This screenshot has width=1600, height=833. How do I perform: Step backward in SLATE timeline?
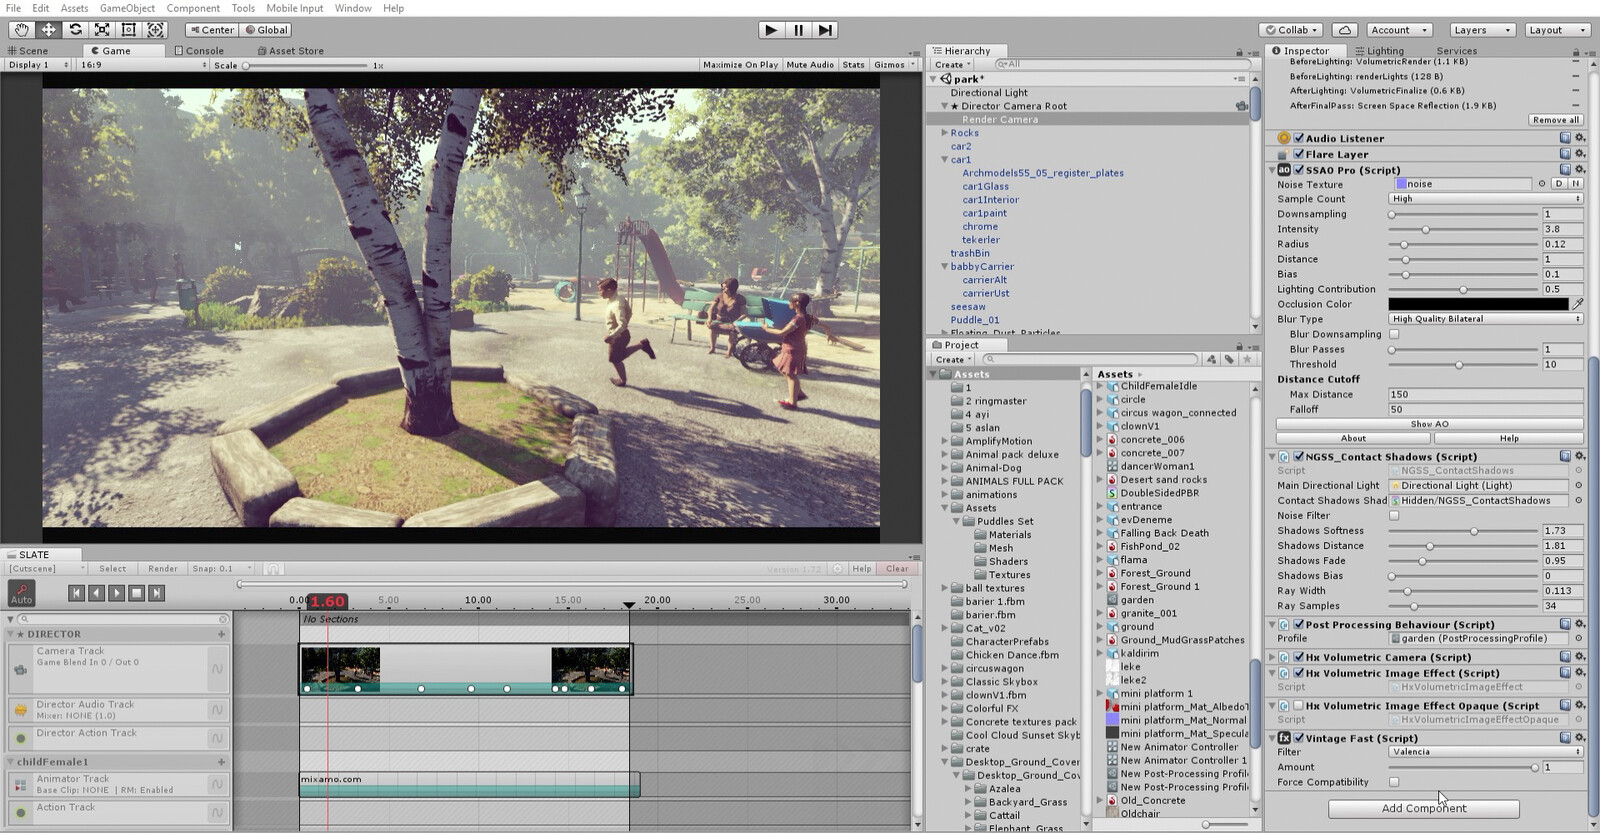tap(96, 593)
